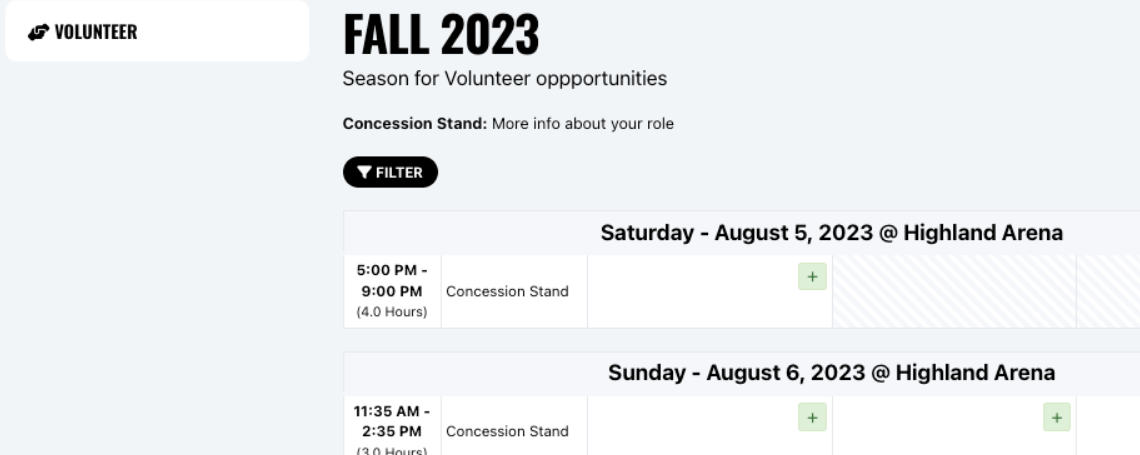Select the Sunday - August 6, 2023 header

(830, 373)
